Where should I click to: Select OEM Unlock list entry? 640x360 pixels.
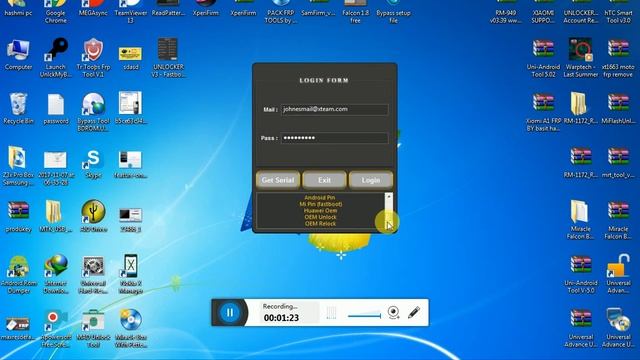click(x=320, y=217)
